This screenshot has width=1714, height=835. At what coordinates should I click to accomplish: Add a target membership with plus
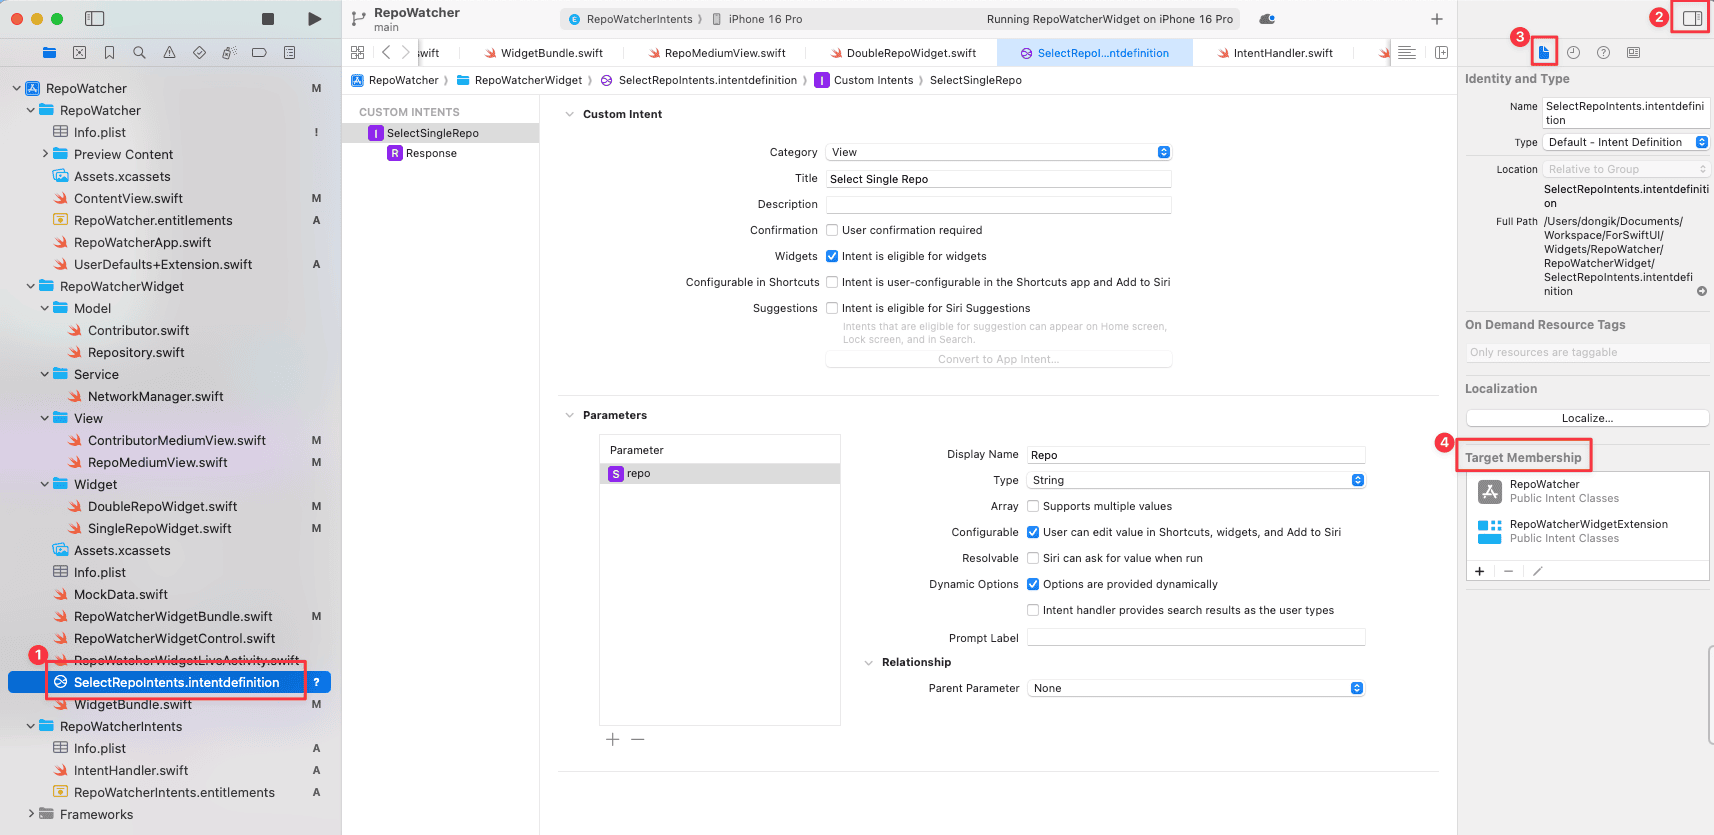click(x=1479, y=571)
